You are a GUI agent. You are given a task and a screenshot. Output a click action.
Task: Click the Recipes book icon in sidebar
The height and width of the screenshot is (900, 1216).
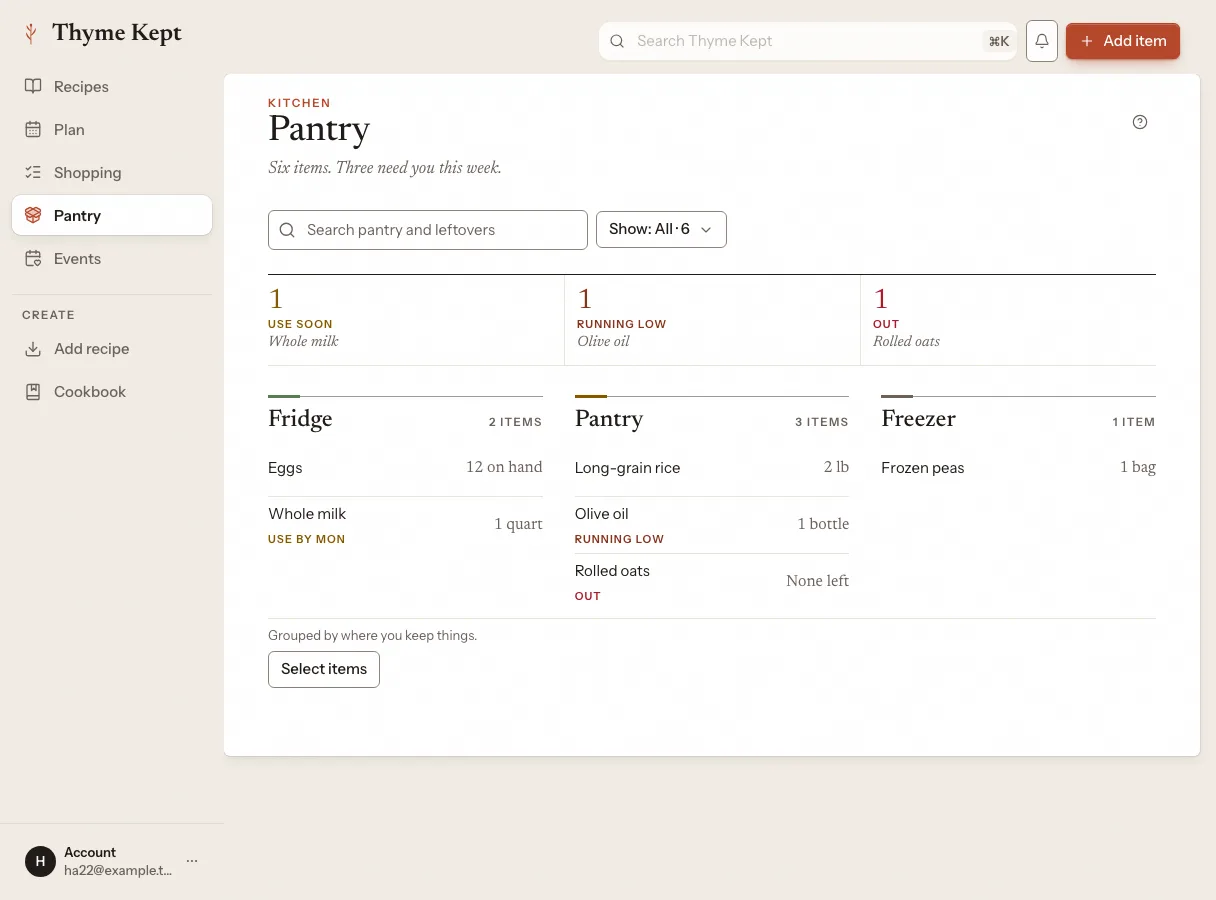pos(33,86)
